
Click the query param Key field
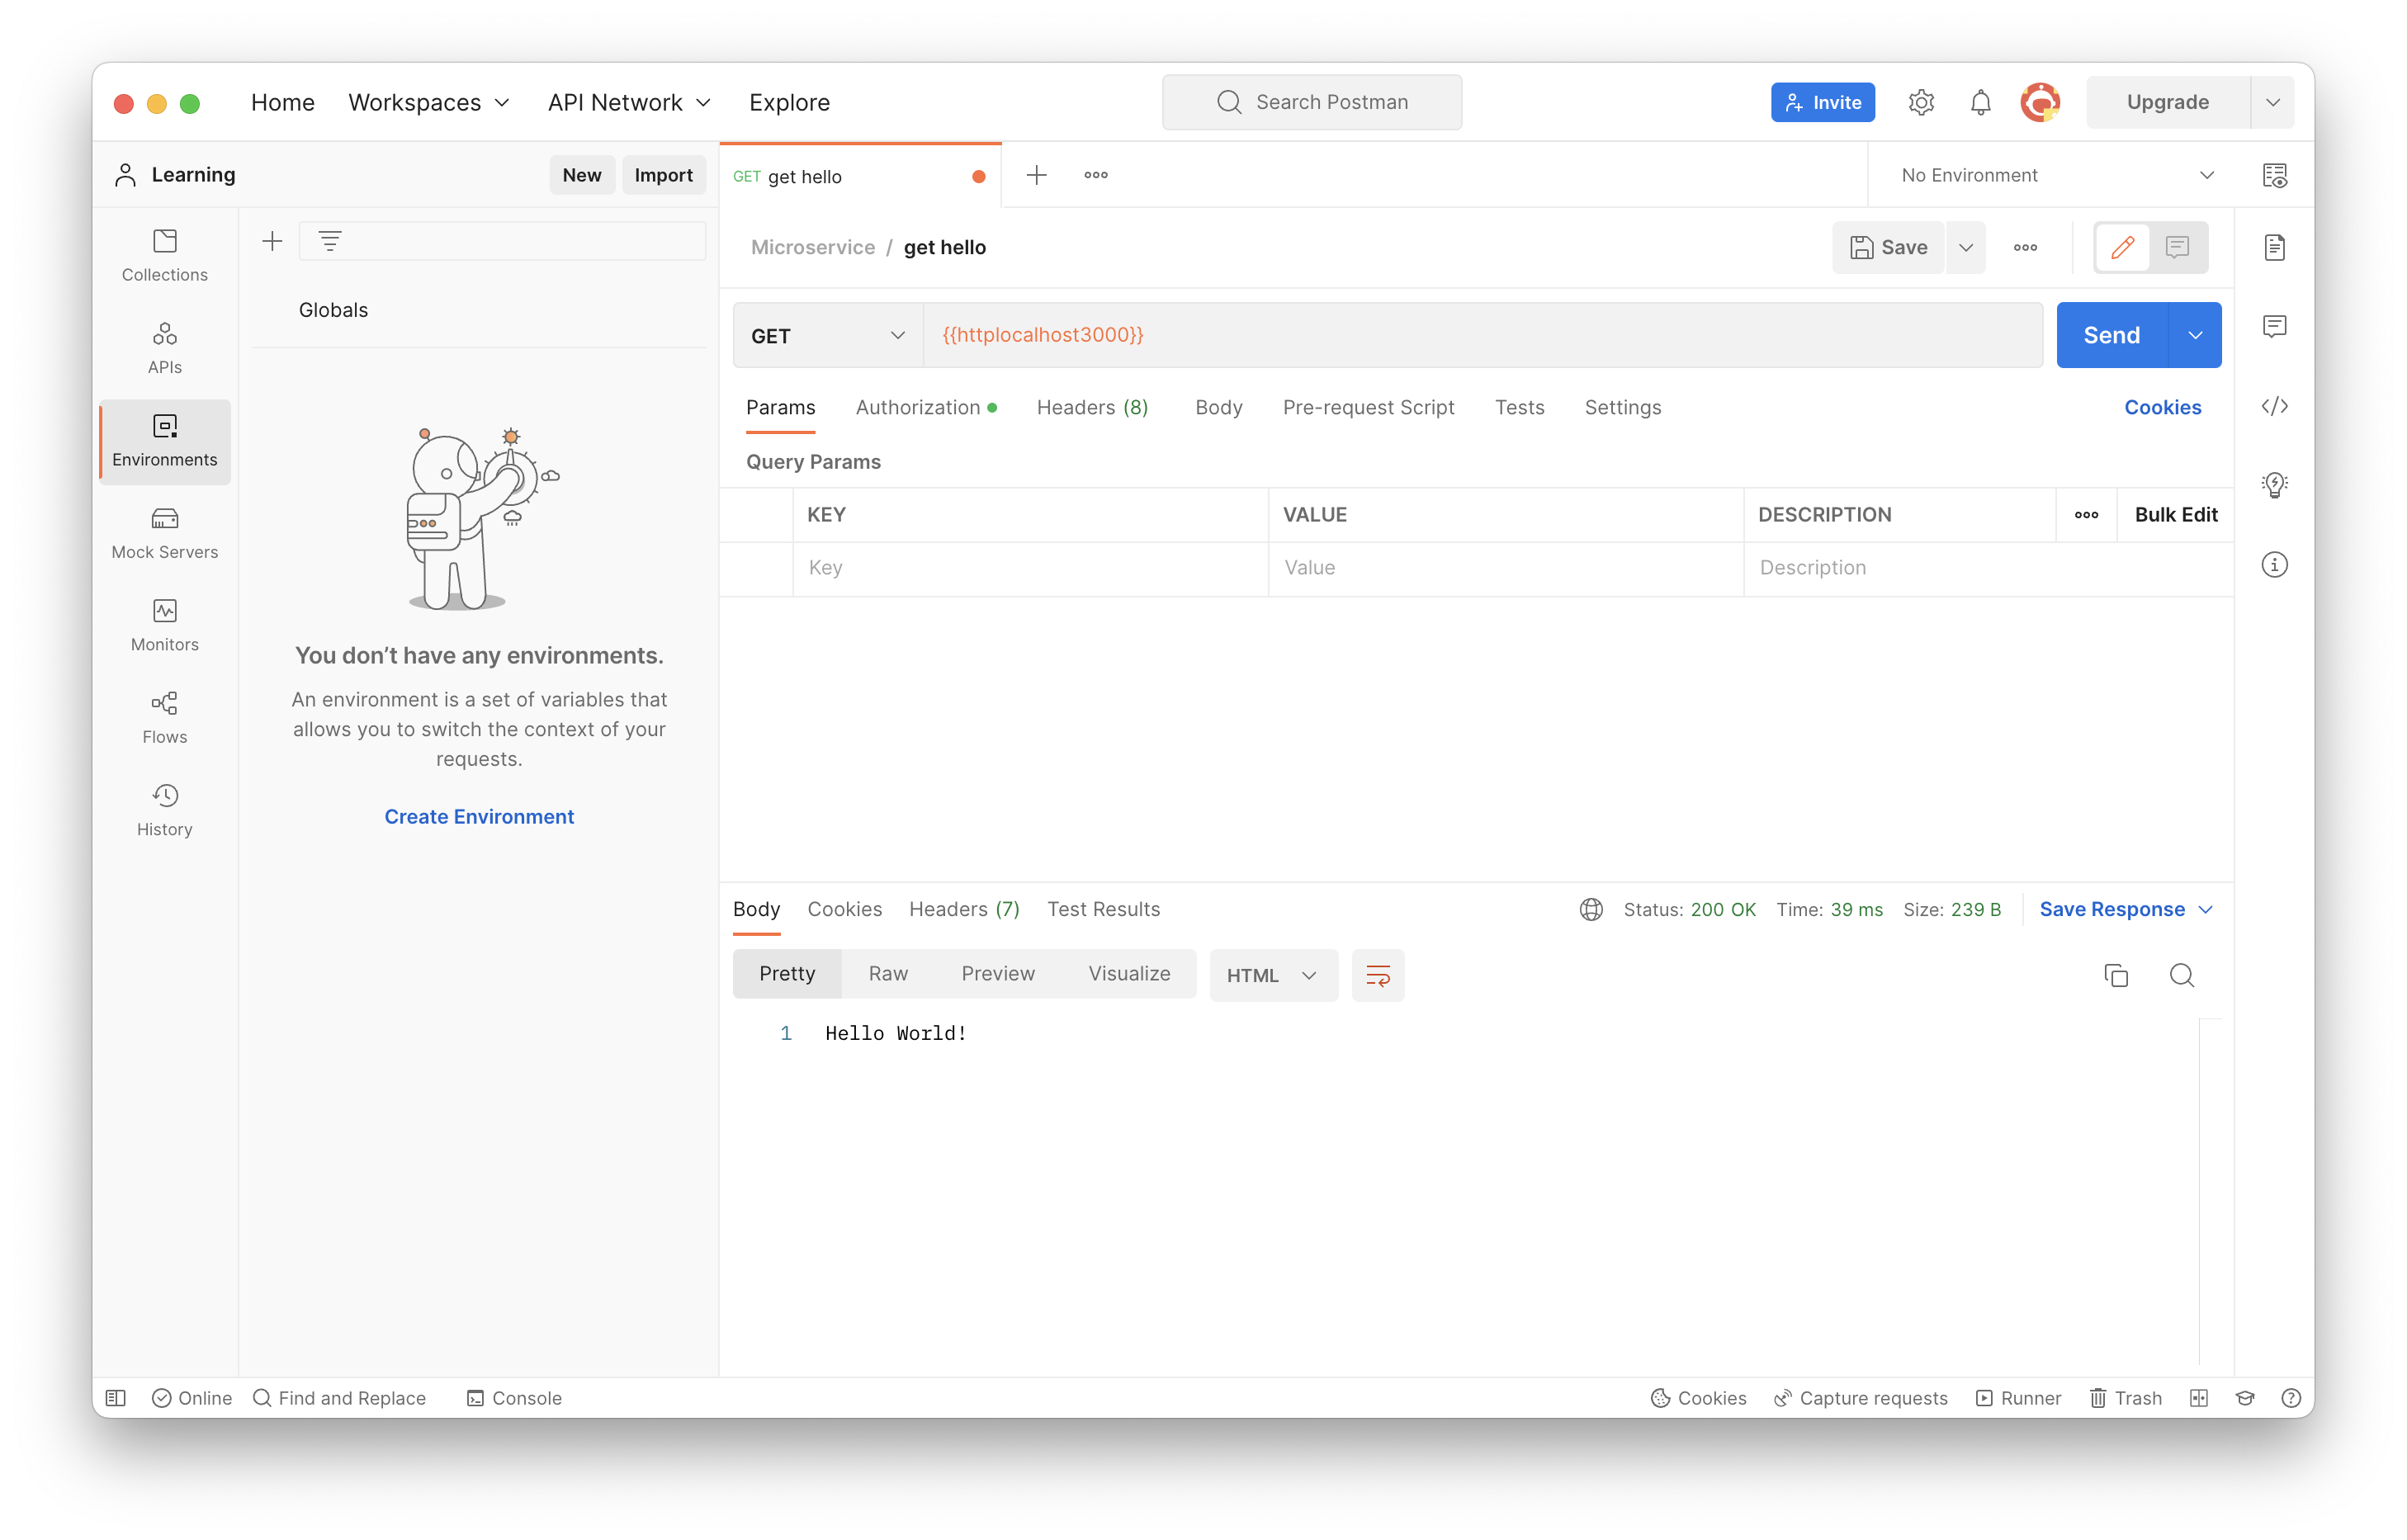click(x=1030, y=568)
